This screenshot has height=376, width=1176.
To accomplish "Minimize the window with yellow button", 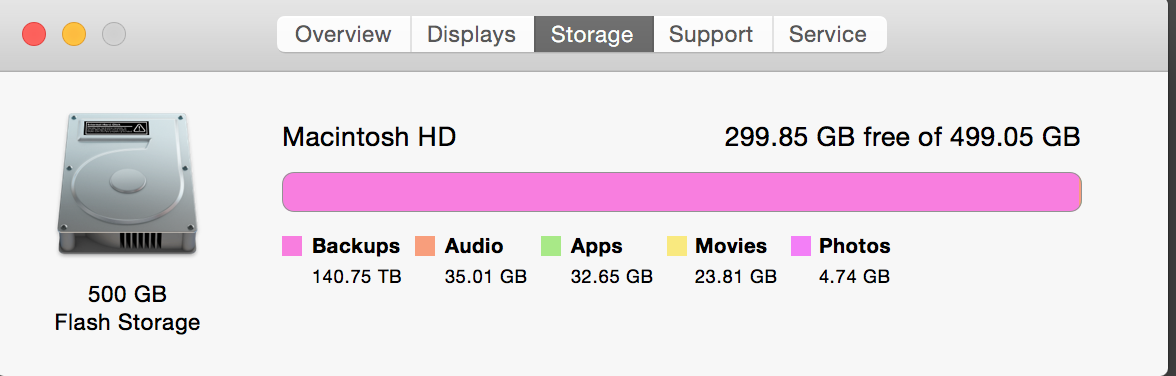I will pyautogui.click(x=74, y=35).
